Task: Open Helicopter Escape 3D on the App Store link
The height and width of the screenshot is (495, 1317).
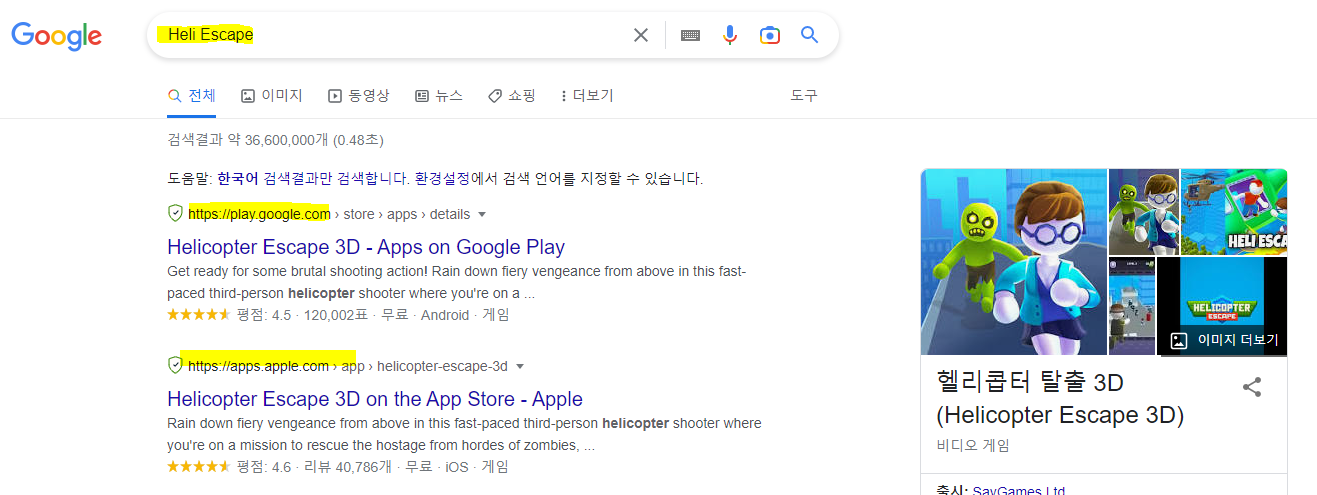Action: tap(375, 398)
